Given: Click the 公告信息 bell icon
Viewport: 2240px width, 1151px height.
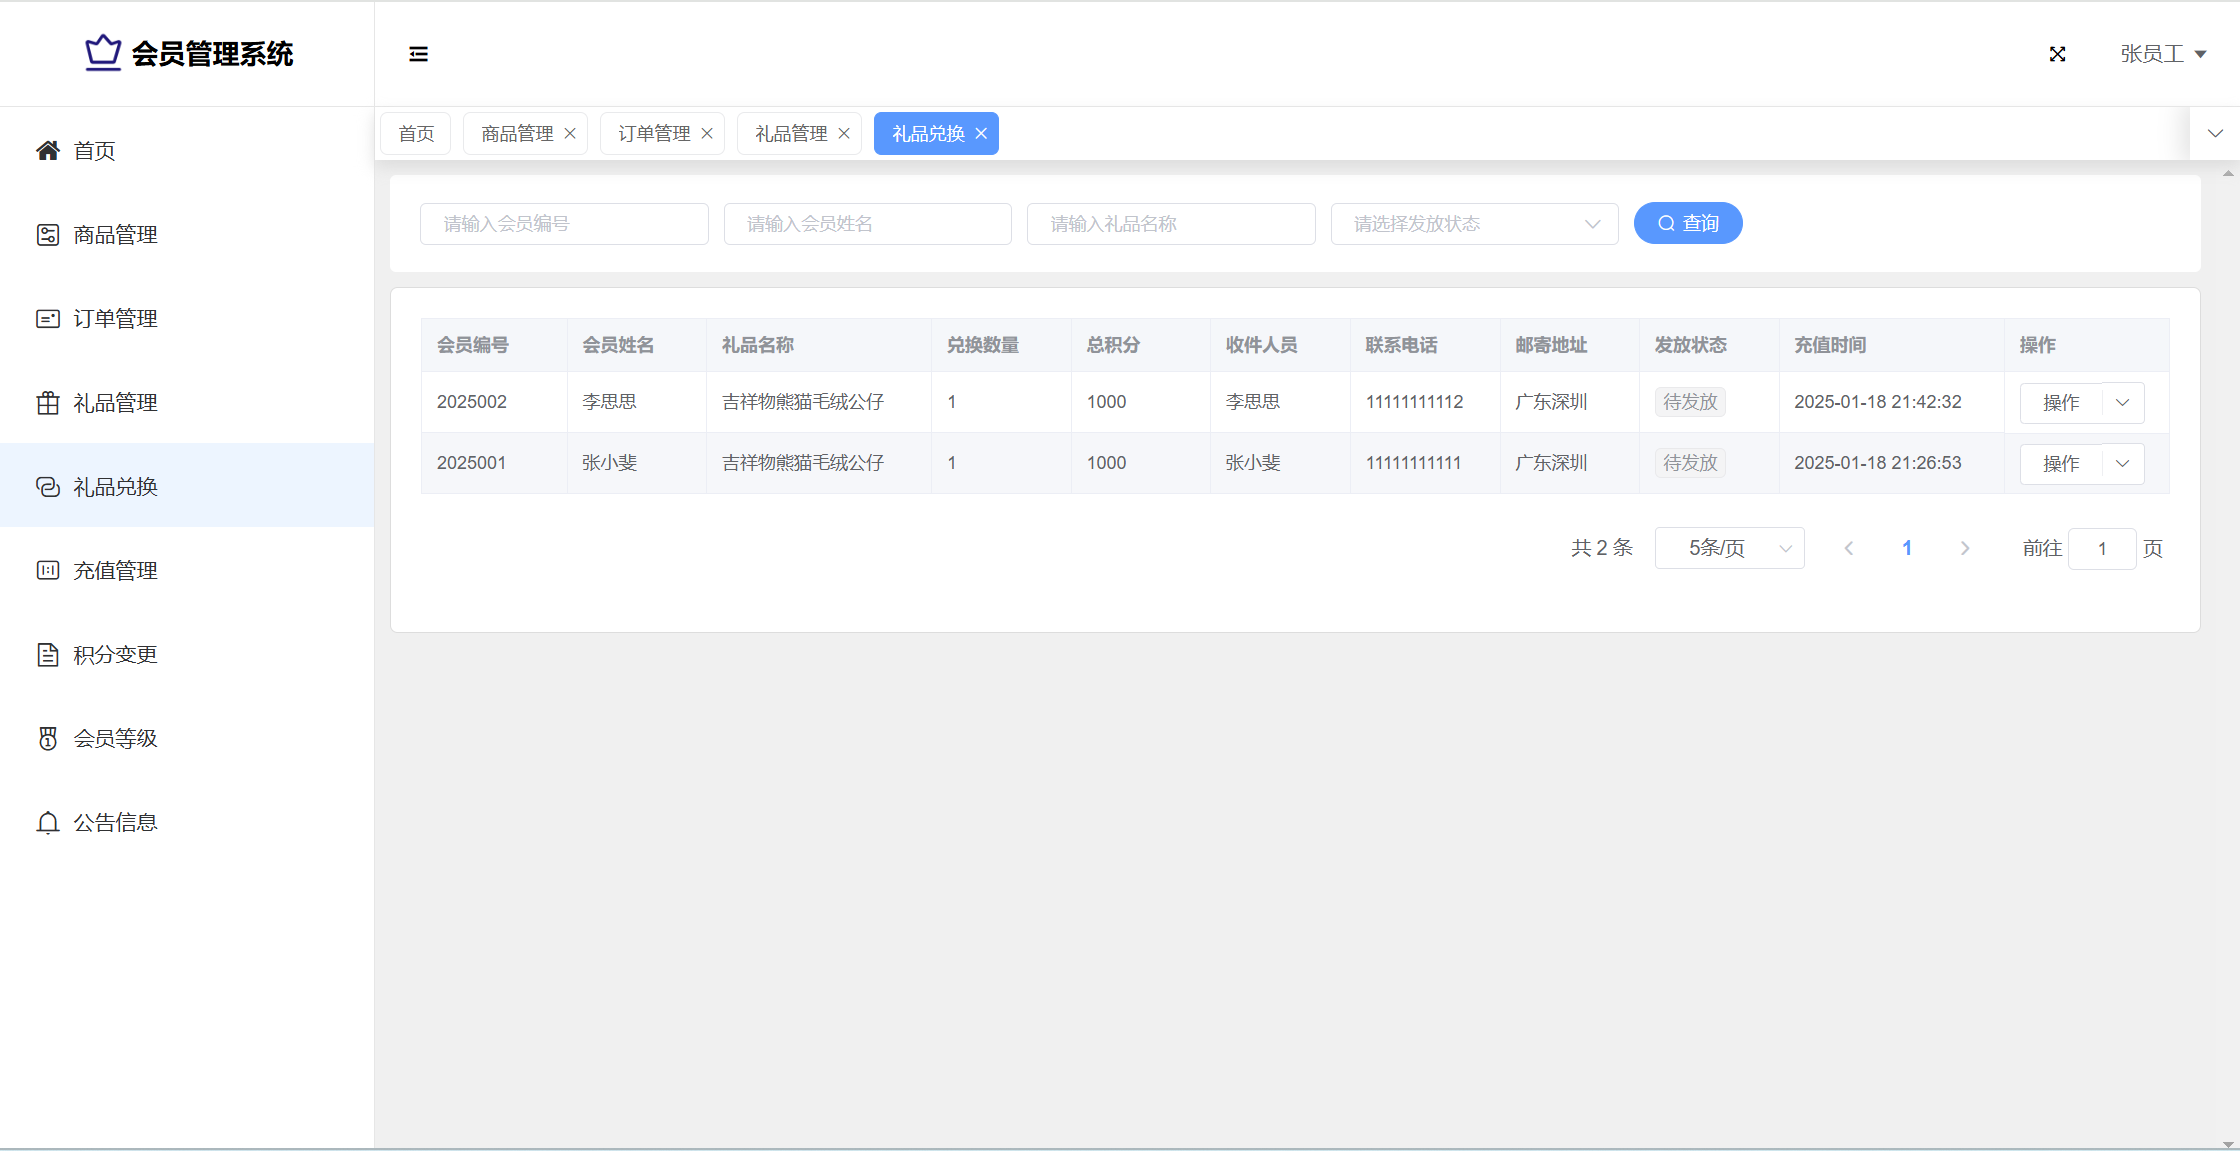Looking at the screenshot, I should click(x=48, y=823).
